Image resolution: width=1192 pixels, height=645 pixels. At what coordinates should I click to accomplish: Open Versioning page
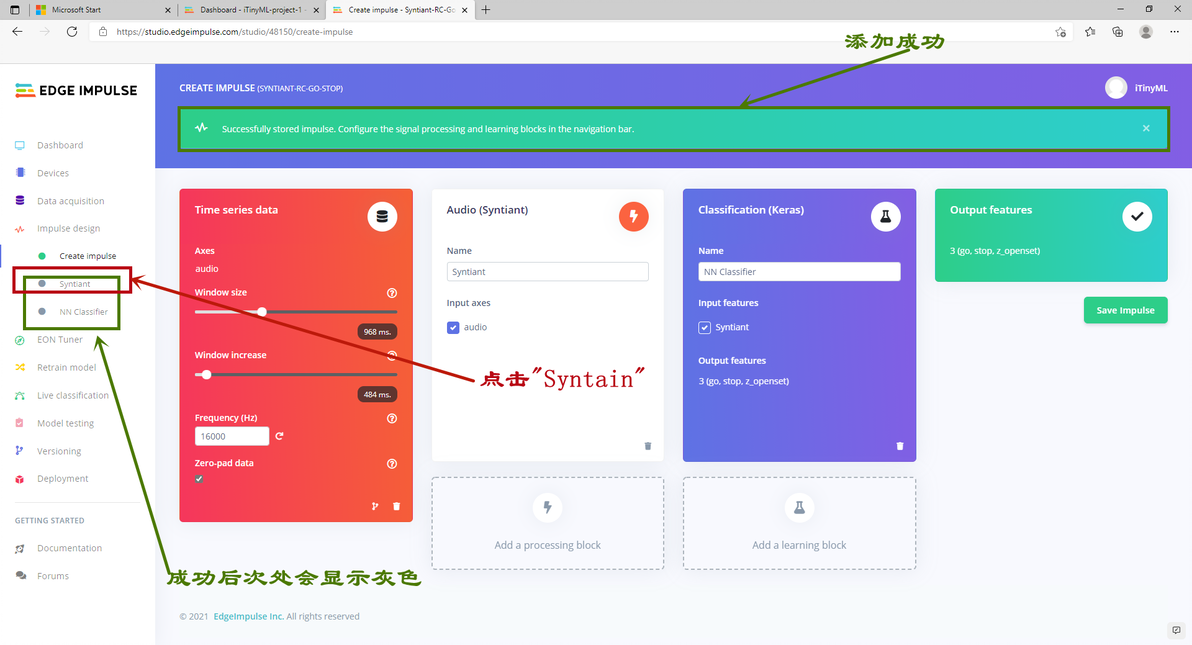pos(59,451)
